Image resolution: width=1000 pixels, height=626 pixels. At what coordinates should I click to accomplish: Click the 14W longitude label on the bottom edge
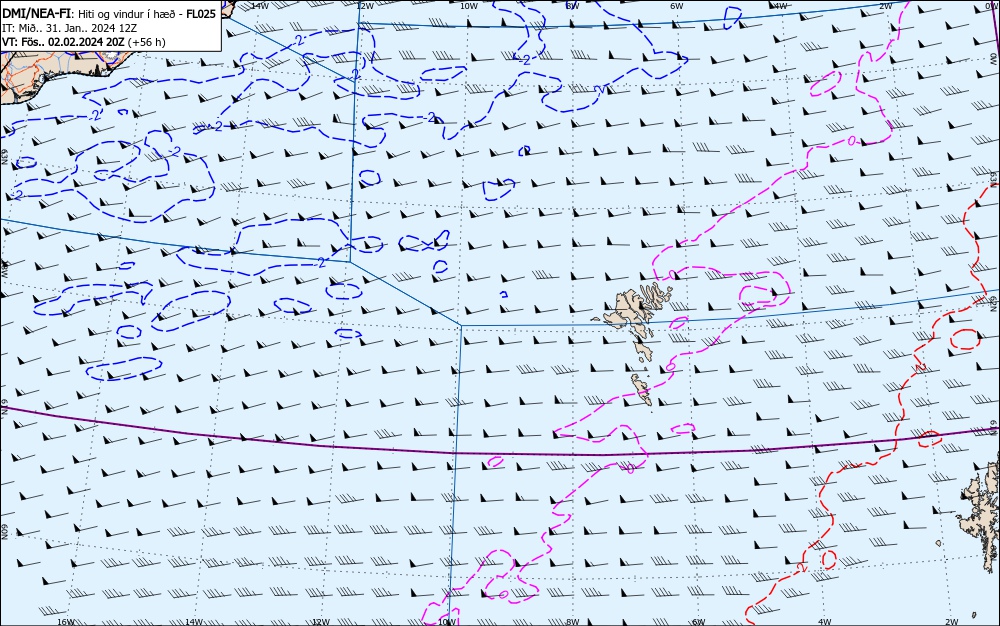click(194, 622)
